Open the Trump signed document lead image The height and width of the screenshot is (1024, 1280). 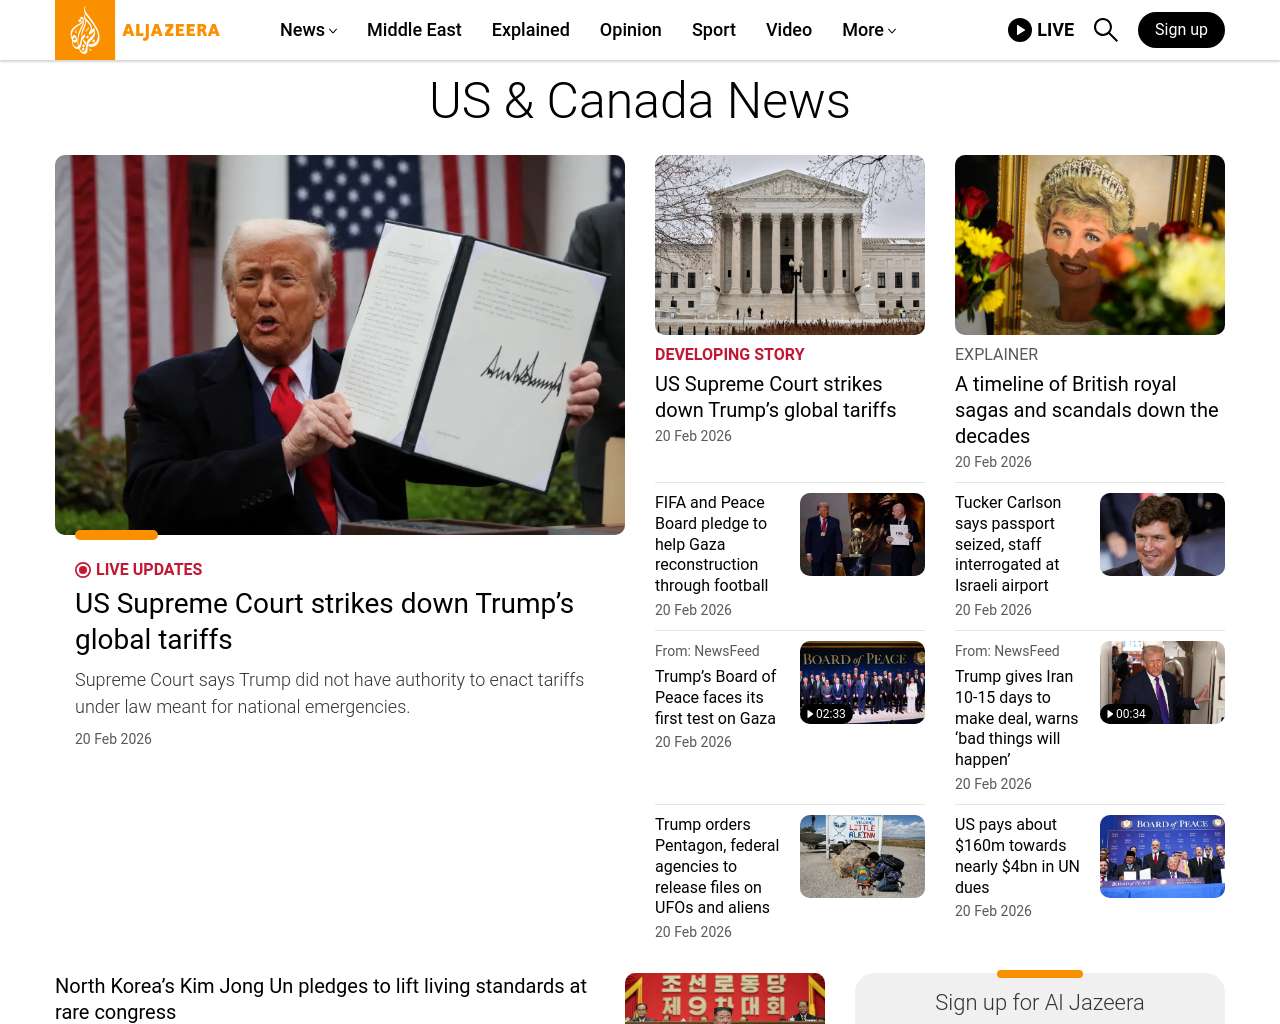pos(340,345)
